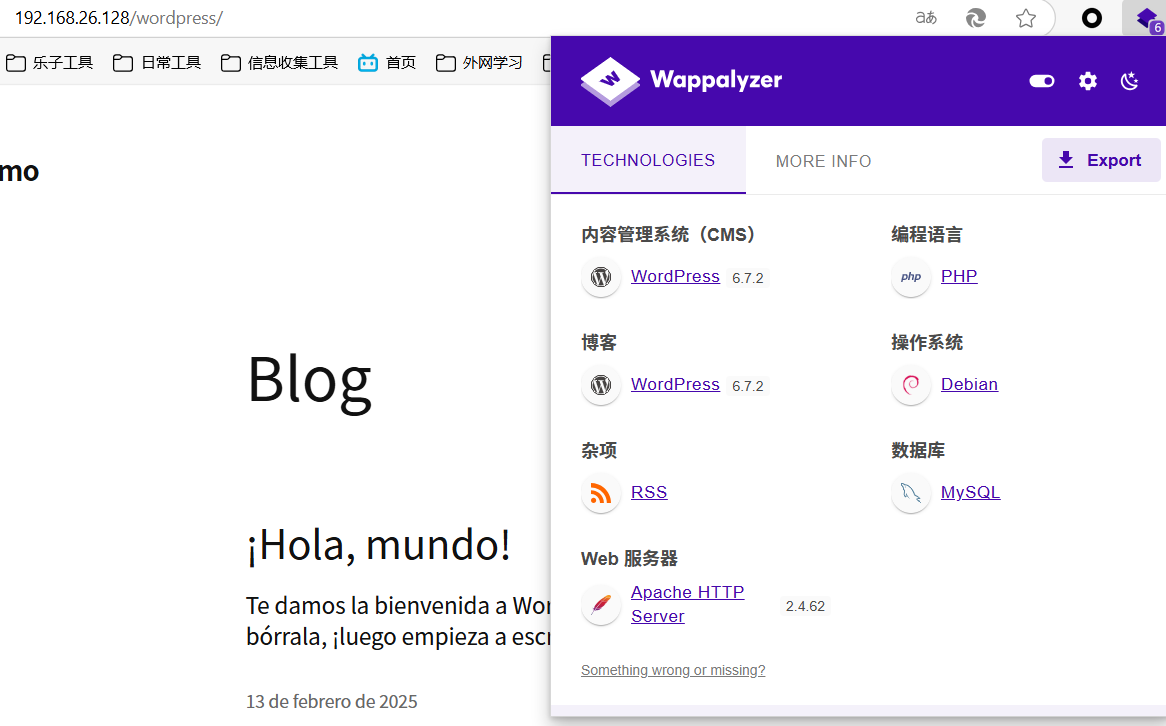This screenshot has width=1166, height=726.
Task: Click the address bar URL
Action: [119, 18]
